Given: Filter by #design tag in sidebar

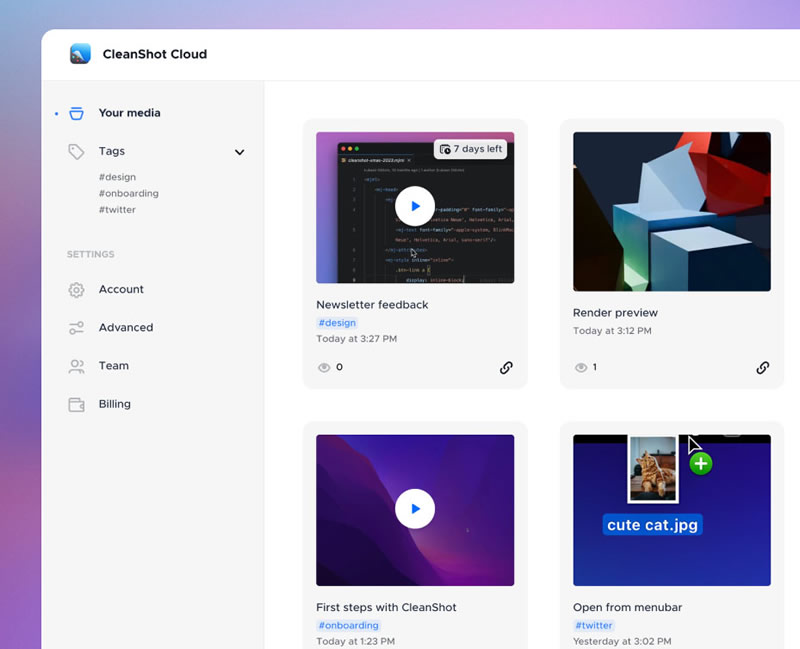Looking at the screenshot, I should click(117, 177).
